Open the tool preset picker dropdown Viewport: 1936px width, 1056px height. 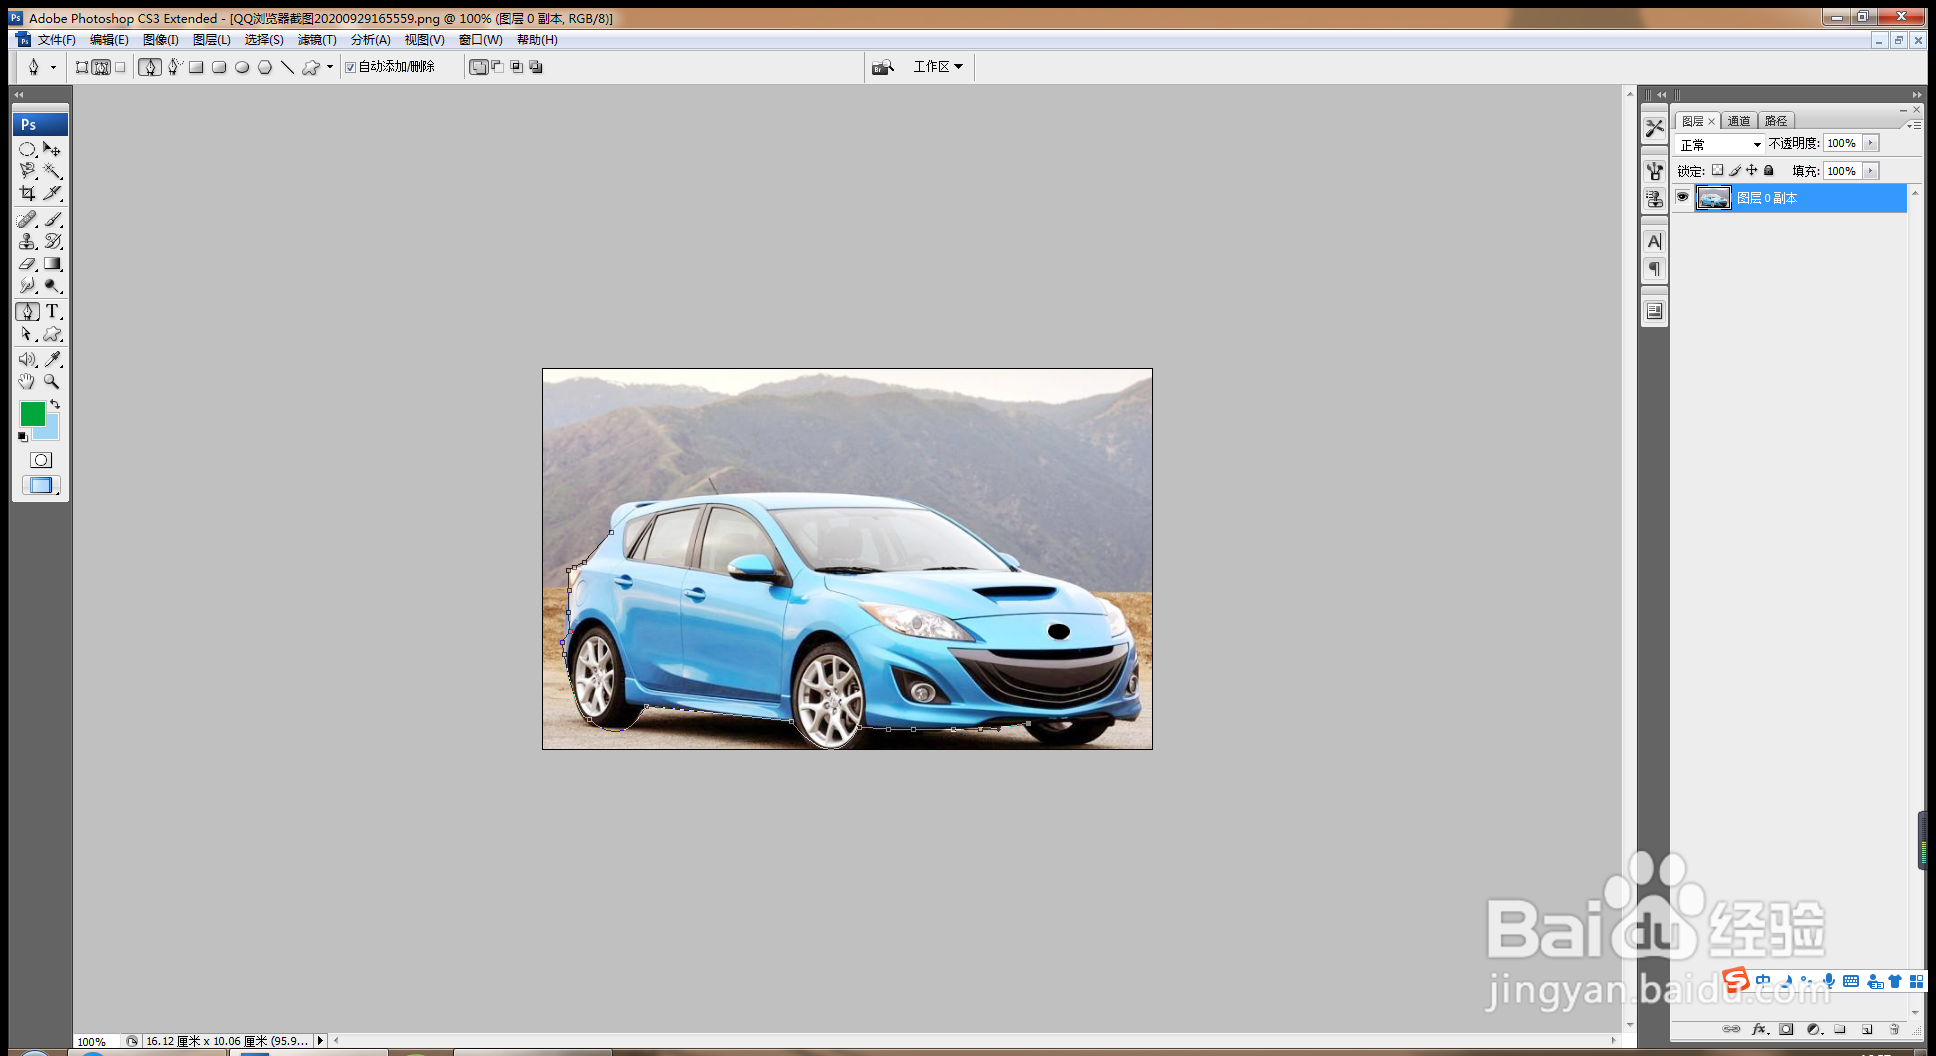(53, 67)
